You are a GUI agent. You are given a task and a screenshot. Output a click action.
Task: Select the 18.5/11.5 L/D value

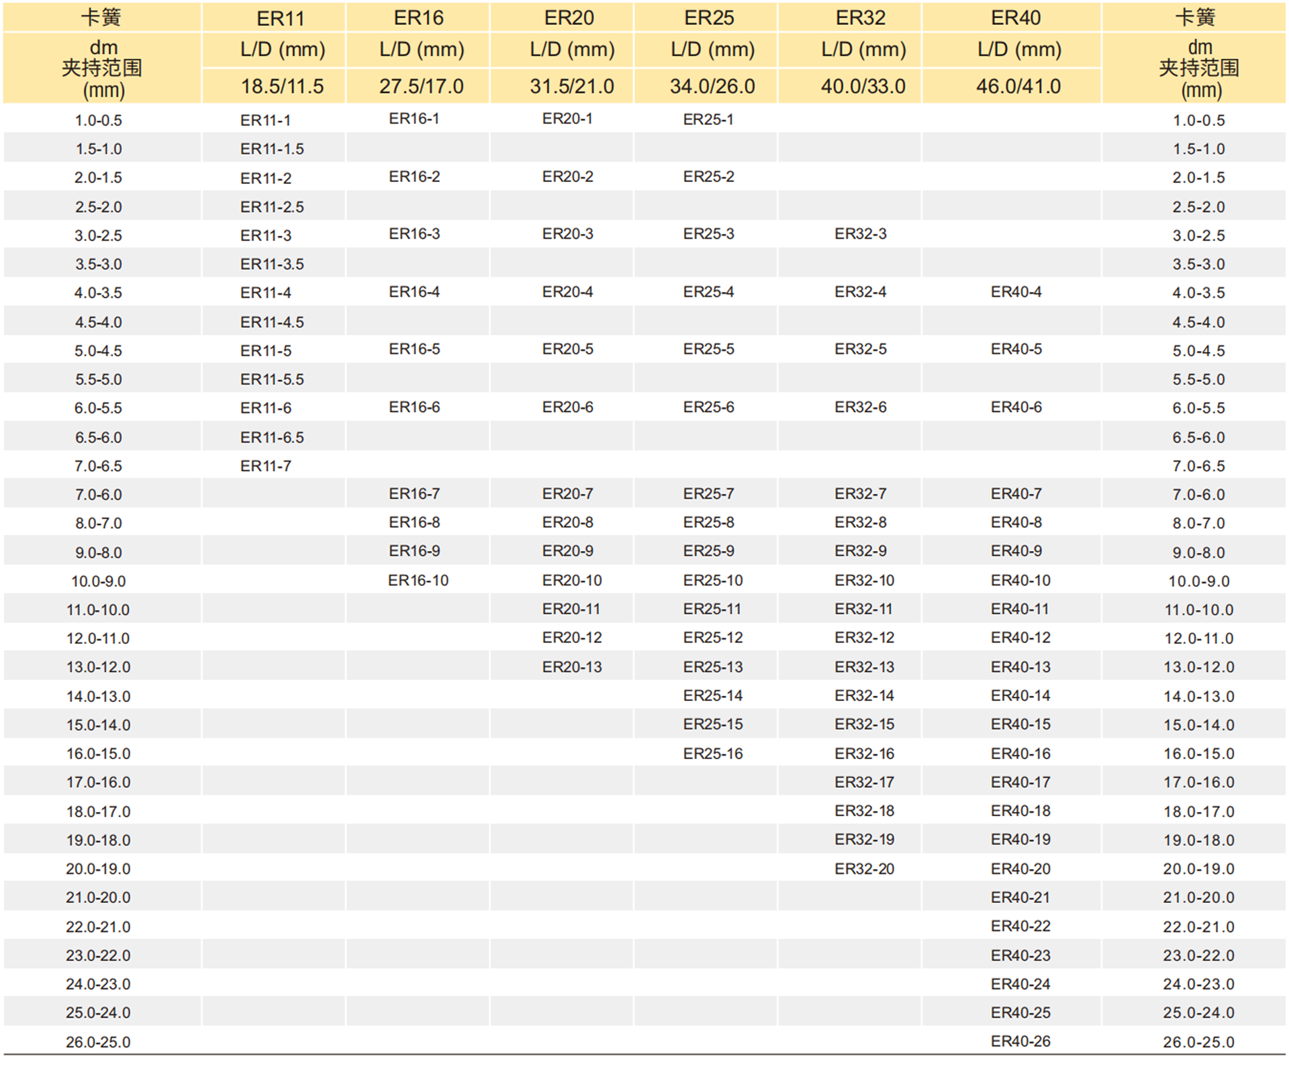[x=282, y=86]
